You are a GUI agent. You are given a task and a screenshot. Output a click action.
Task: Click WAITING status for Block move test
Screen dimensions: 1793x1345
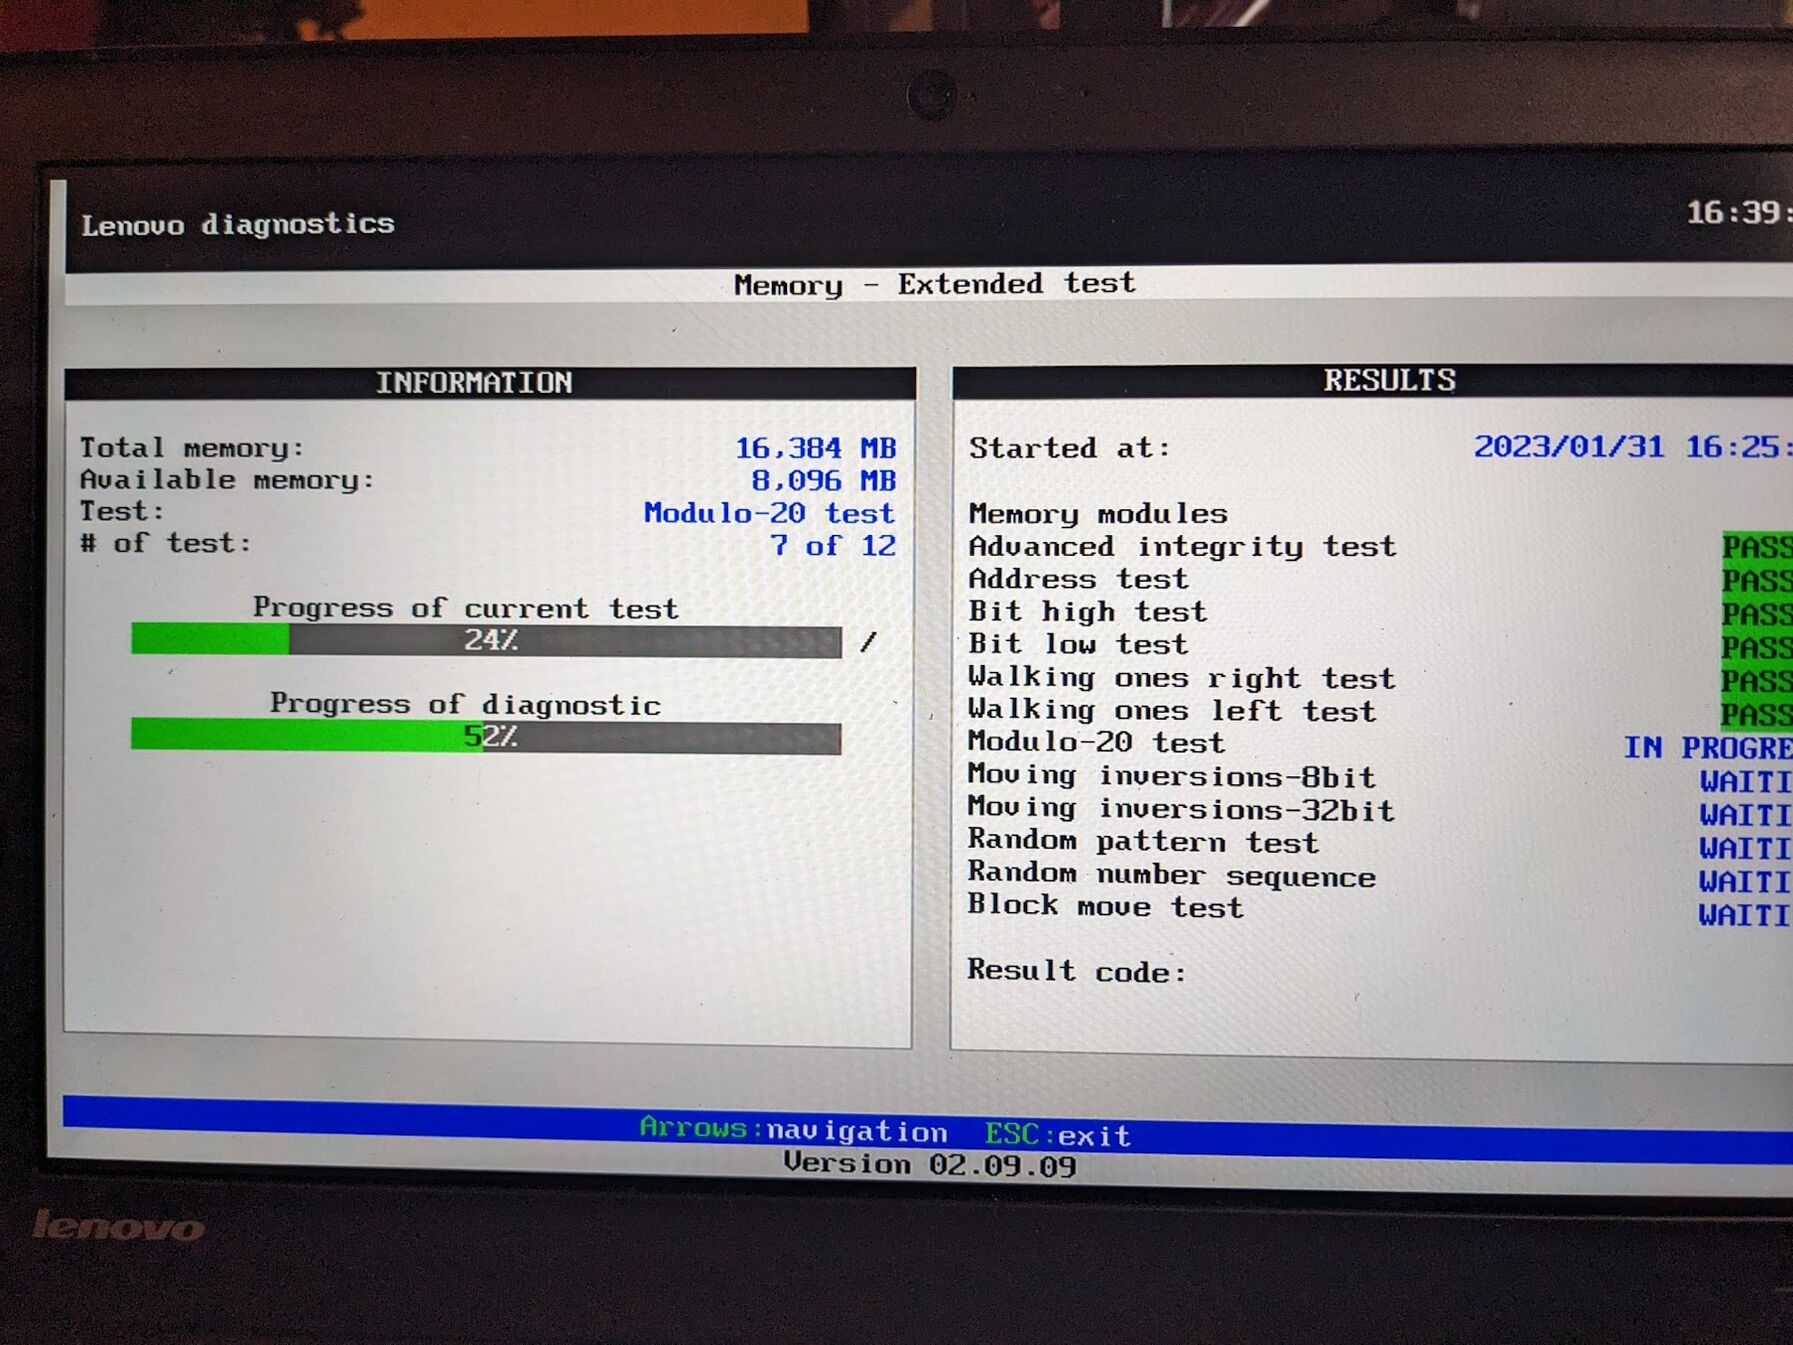[x=1746, y=915]
